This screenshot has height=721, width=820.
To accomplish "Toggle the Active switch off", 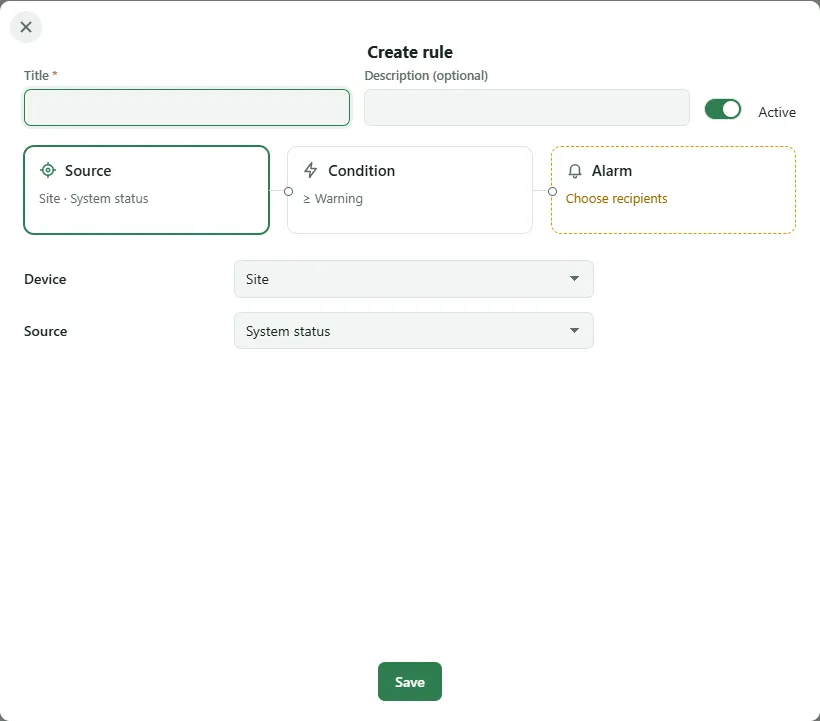I will [723, 109].
